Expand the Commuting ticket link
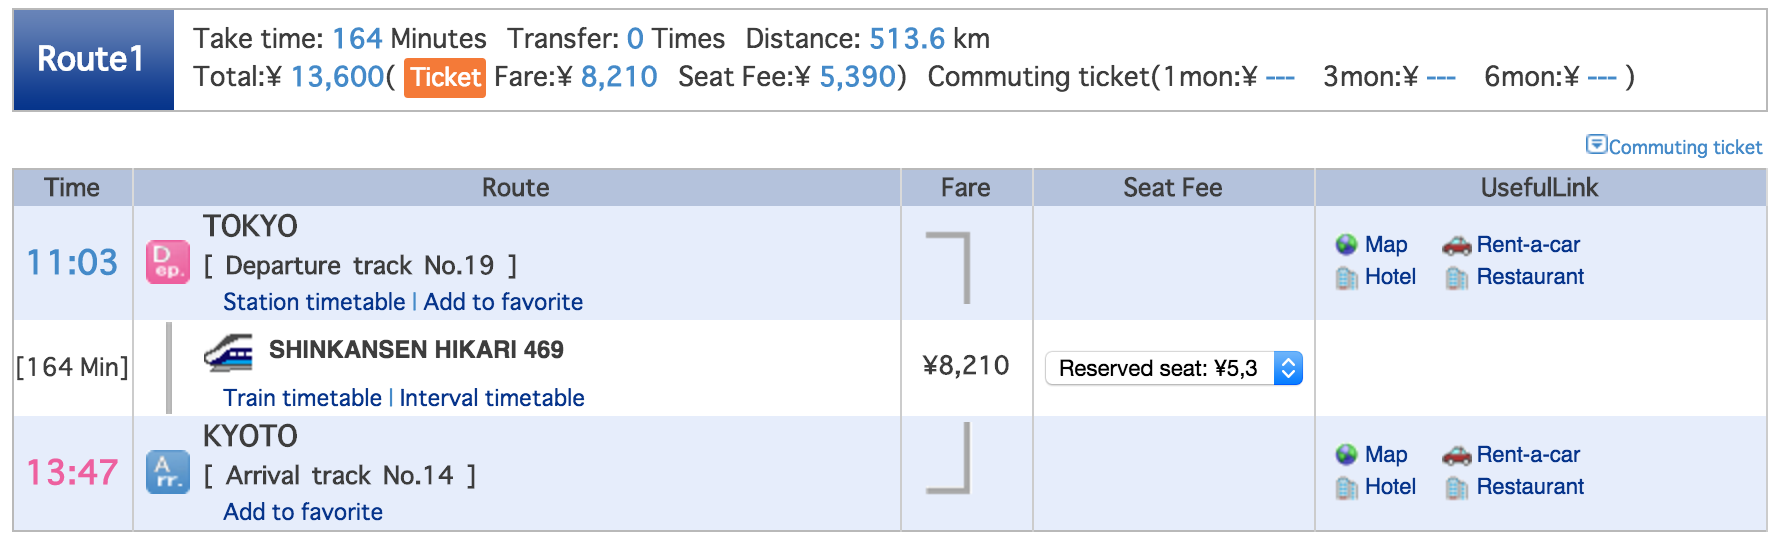This screenshot has width=1780, height=544. (1685, 147)
